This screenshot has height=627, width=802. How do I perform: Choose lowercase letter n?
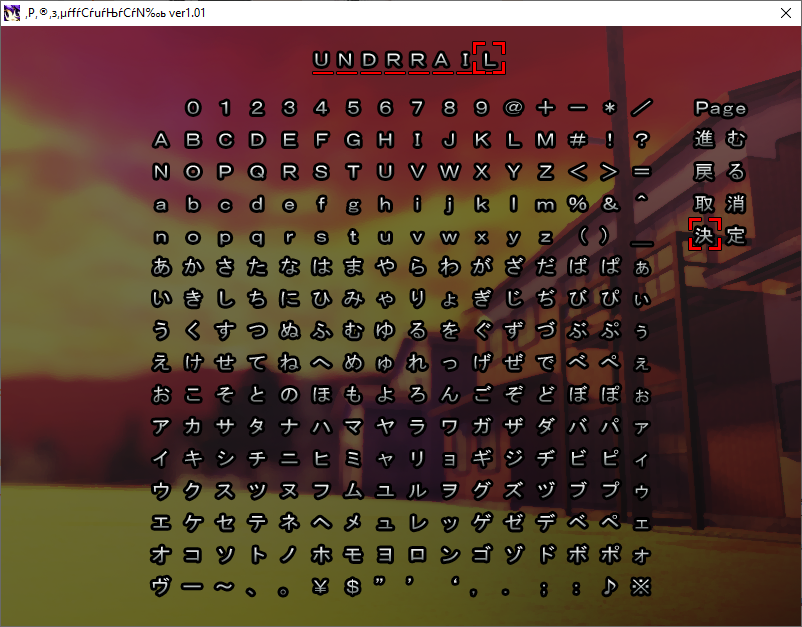coord(161,237)
